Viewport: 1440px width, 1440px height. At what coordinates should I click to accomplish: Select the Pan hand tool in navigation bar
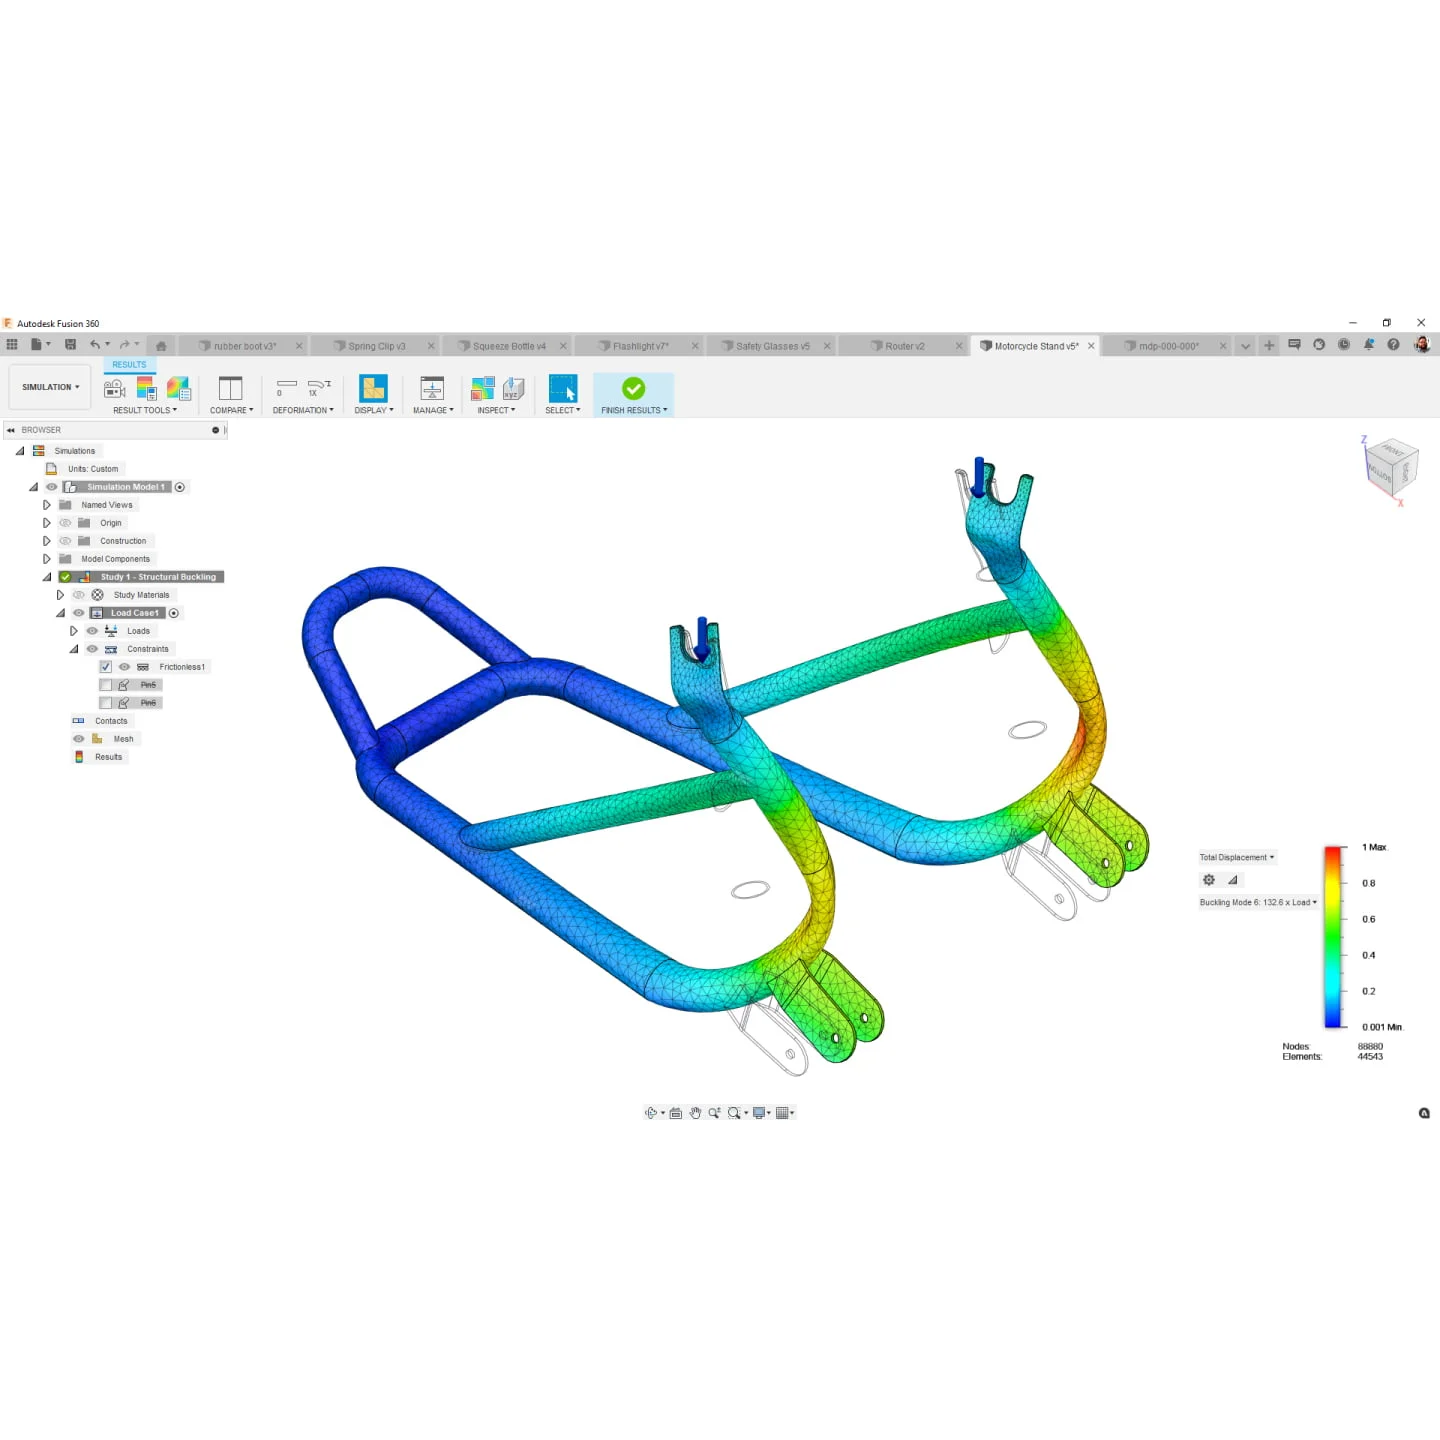[695, 1113]
